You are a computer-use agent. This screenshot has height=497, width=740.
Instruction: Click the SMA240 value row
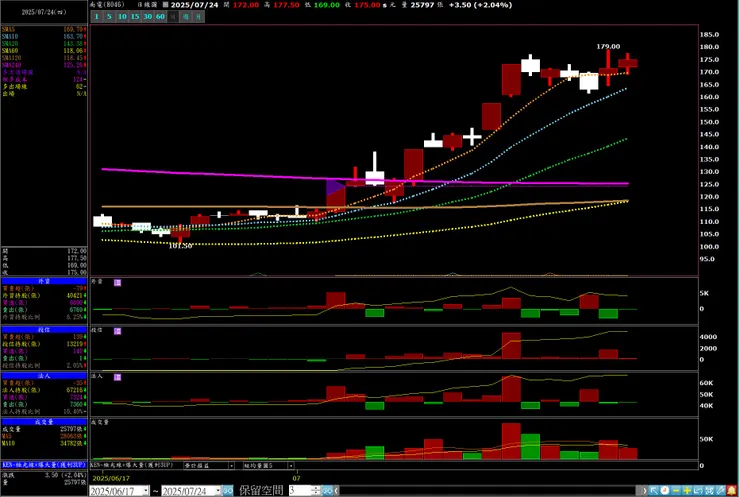tap(44, 65)
